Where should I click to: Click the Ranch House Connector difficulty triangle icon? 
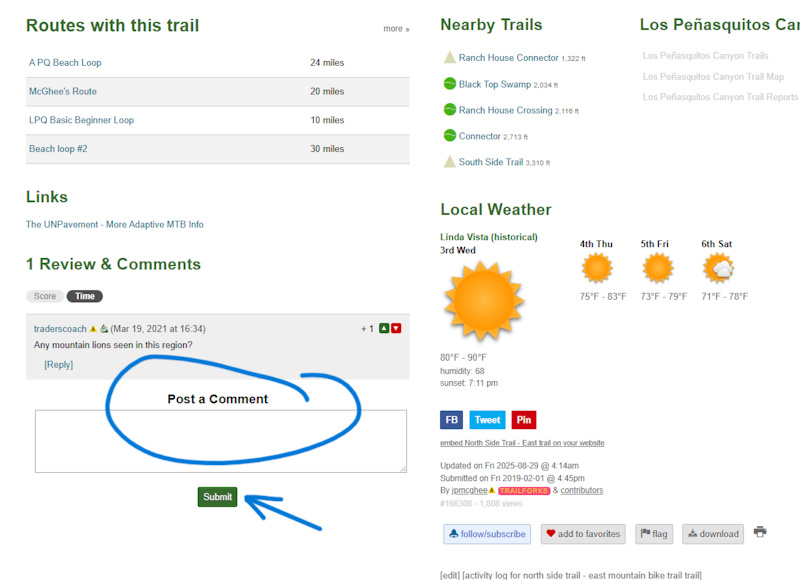449,57
